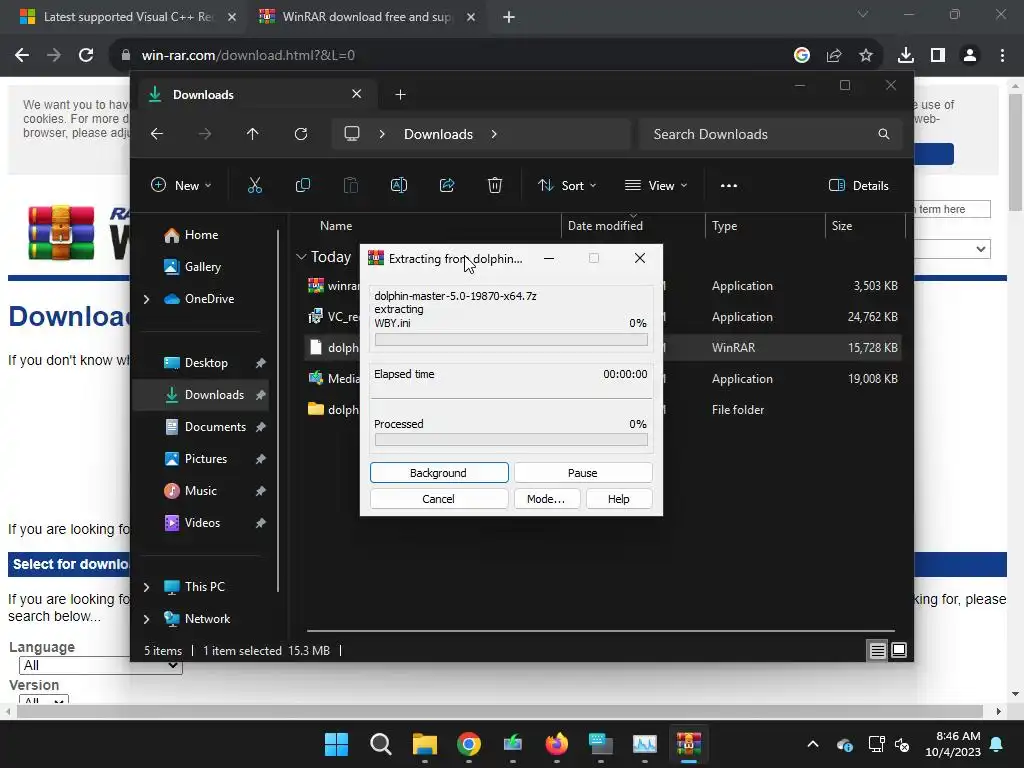Select the File folder row
Screen dimensions: 1024x768
pos(602,409)
